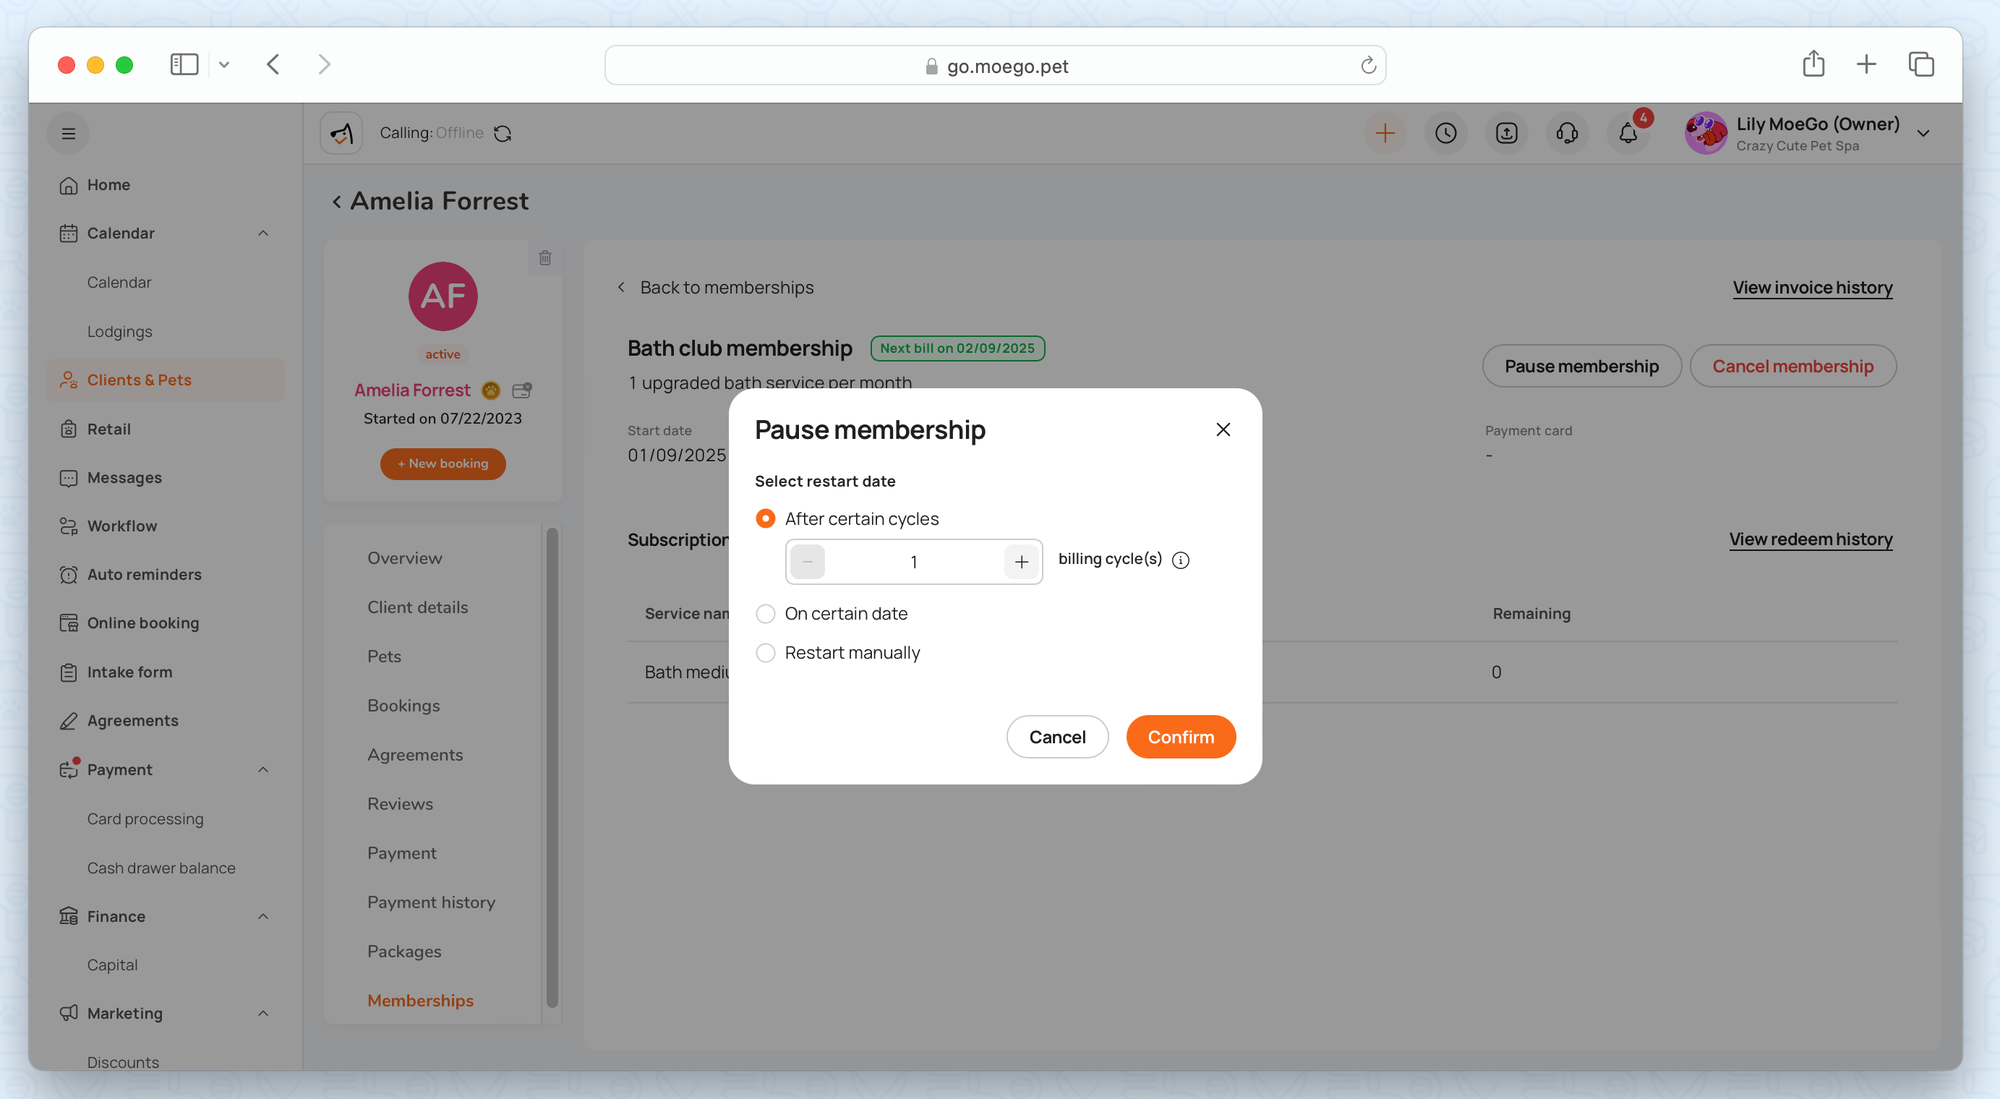Viewport: 2000px width, 1099px height.
Task: Choose the Restart manually radio option
Action: click(x=766, y=652)
